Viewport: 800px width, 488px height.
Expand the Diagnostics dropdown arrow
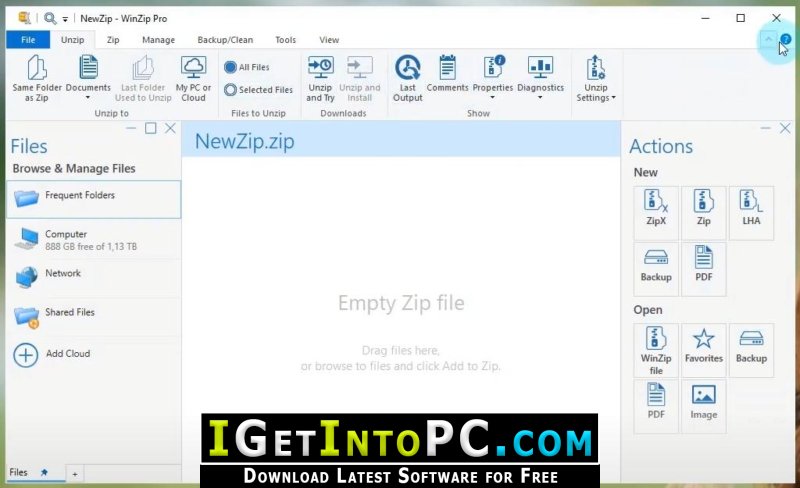tap(540, 97)
